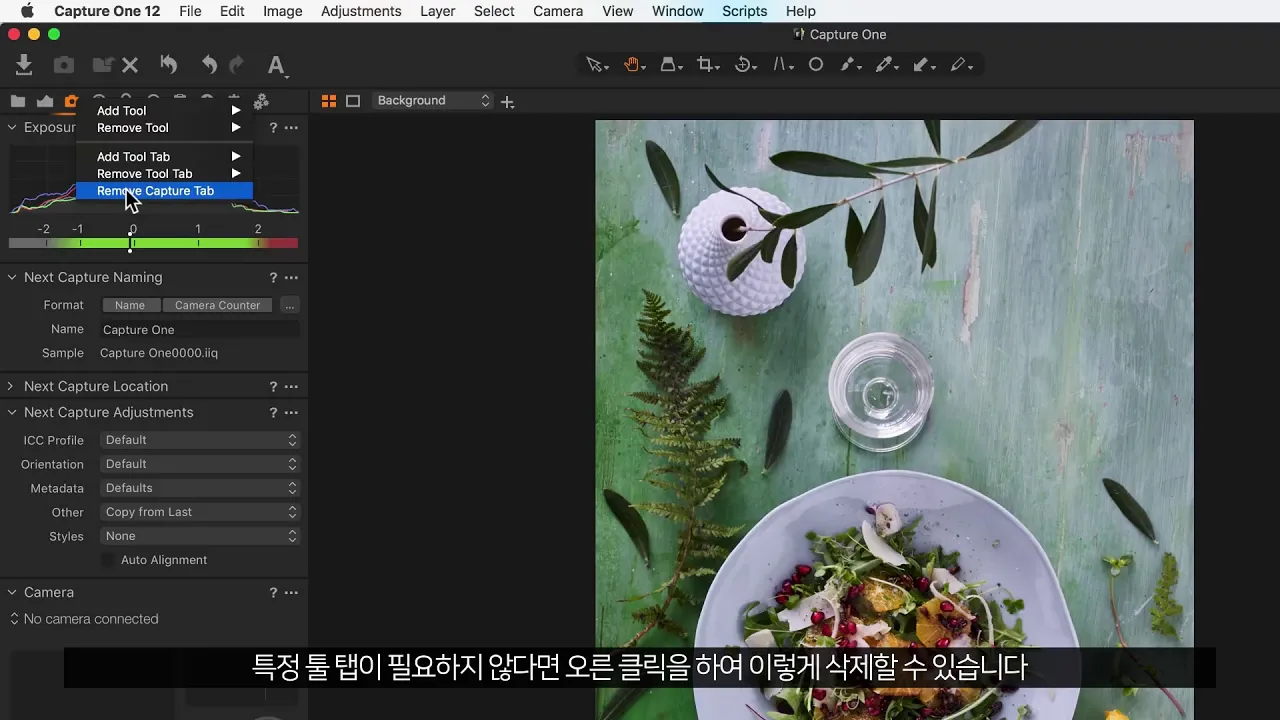Click the Camera Counter format token

pos(217,306)
